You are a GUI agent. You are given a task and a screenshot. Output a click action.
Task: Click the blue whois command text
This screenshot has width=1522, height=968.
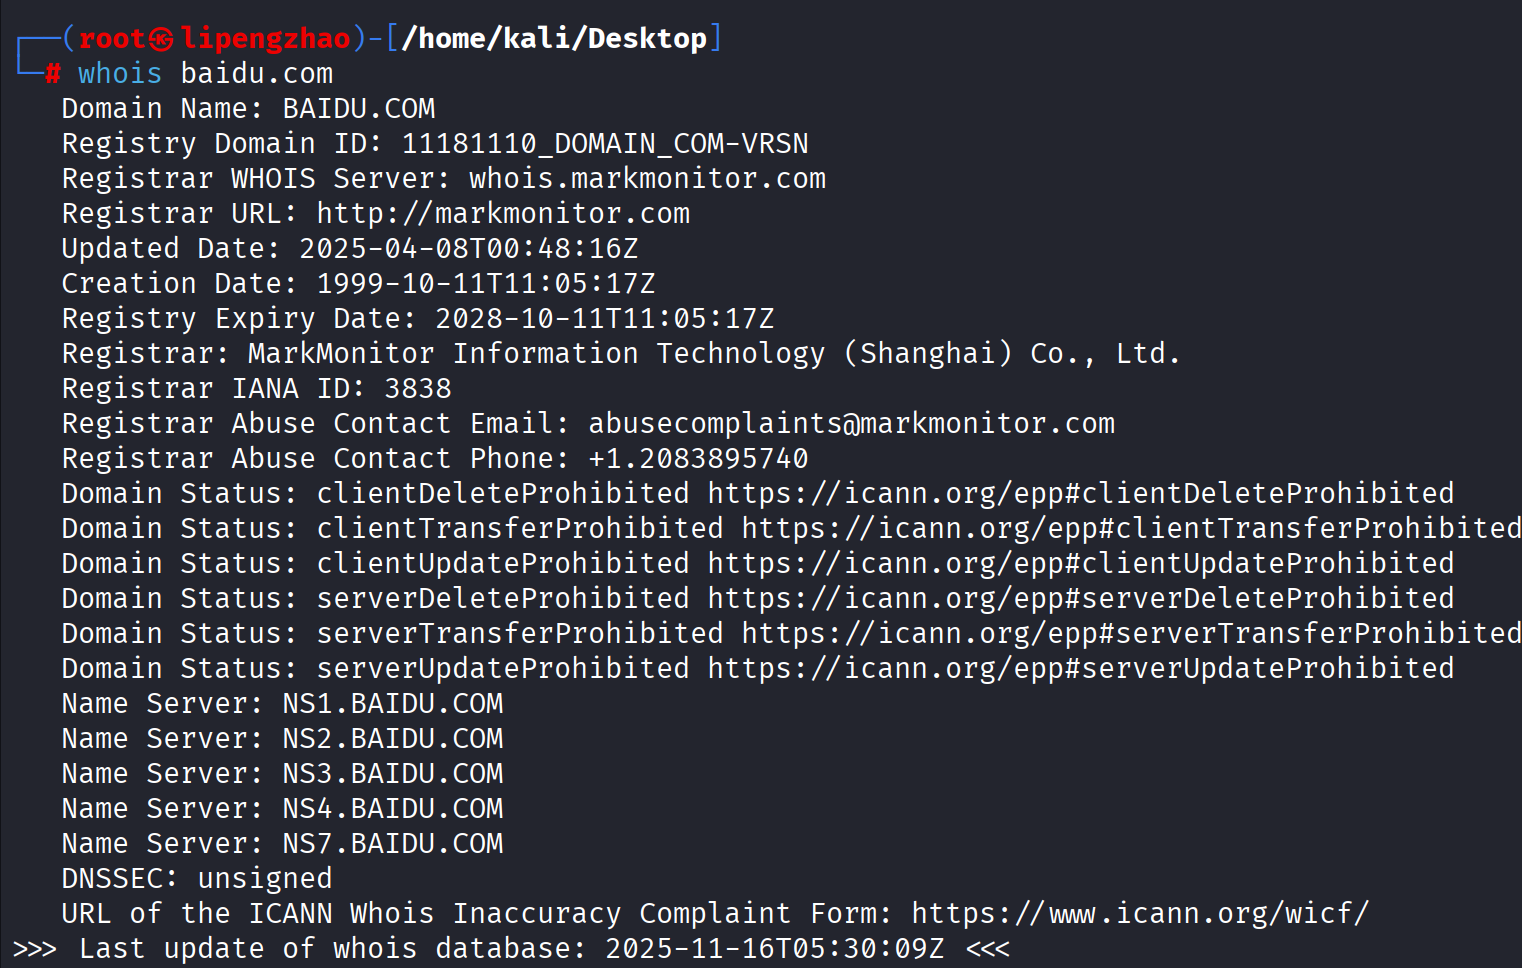pos(120,73)
